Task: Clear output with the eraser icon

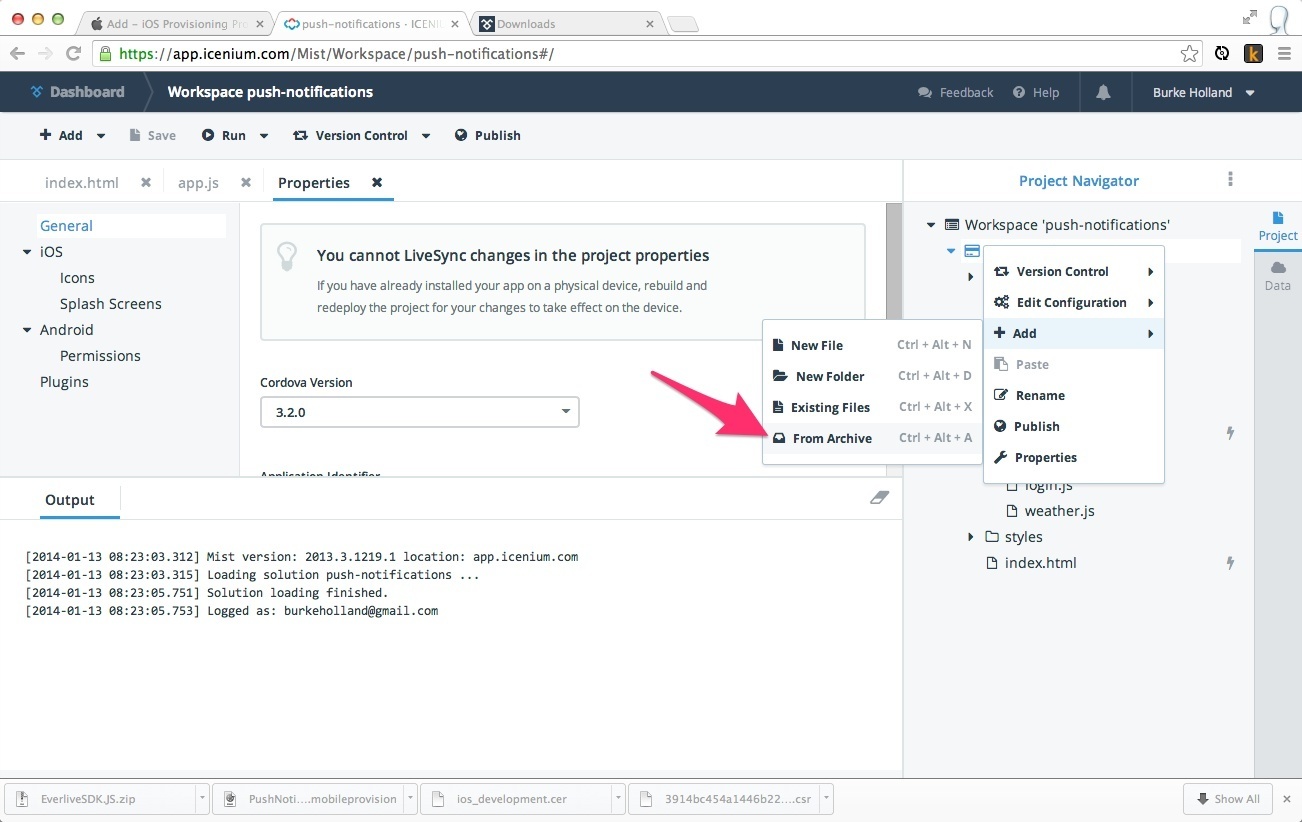Action: point(879,497)
